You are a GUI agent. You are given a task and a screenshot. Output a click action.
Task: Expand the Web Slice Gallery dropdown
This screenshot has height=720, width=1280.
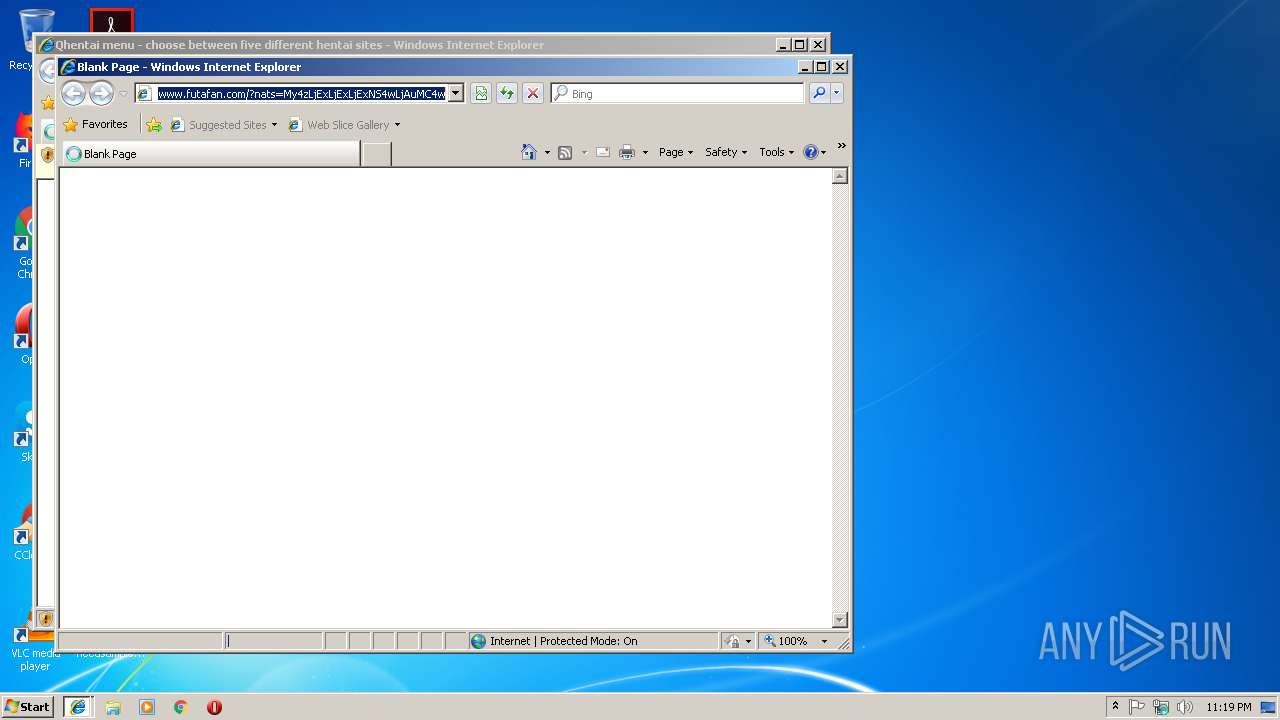click(397, 125)
